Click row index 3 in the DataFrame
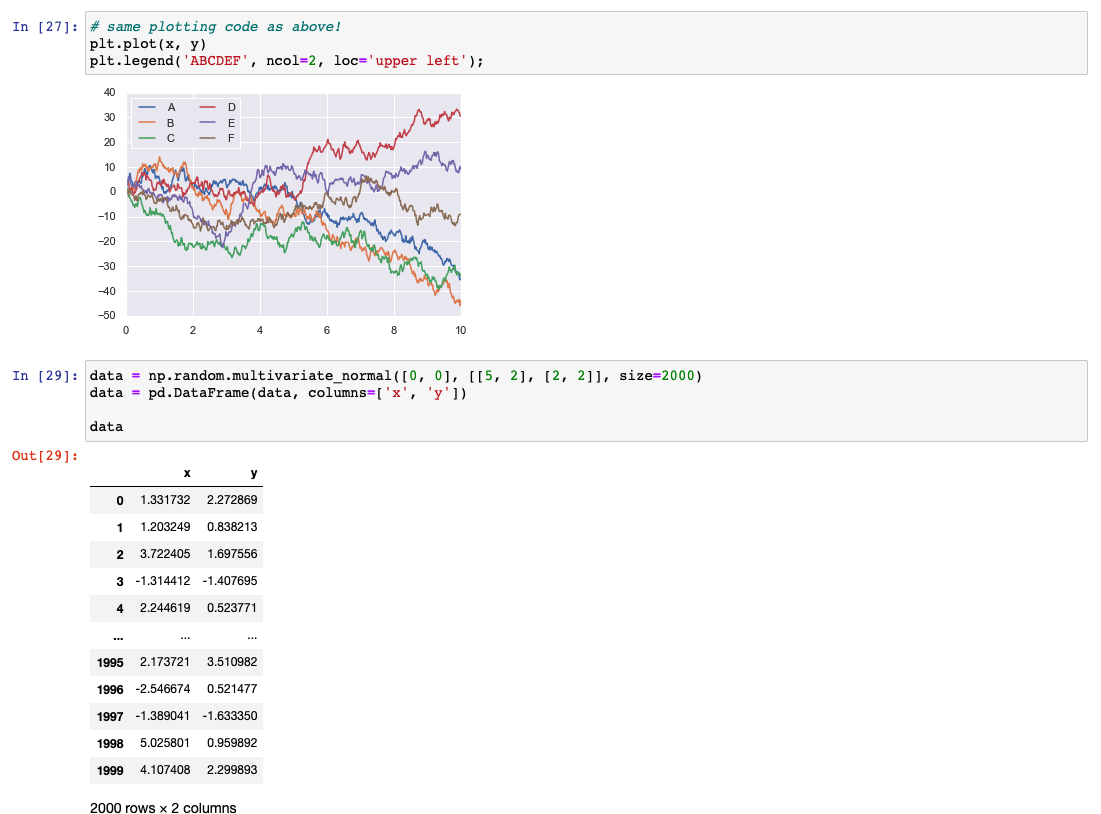Screen dimensions: 1101x814 (x=120, y=582)
